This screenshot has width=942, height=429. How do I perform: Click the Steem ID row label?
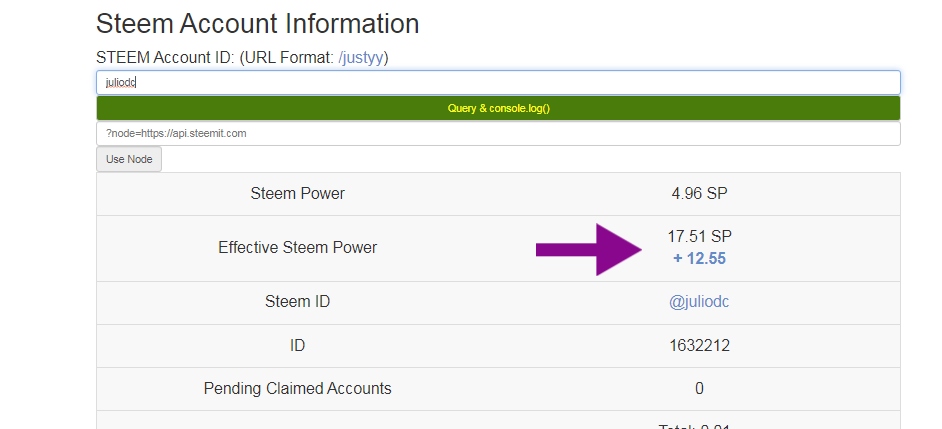click(297, 301)
